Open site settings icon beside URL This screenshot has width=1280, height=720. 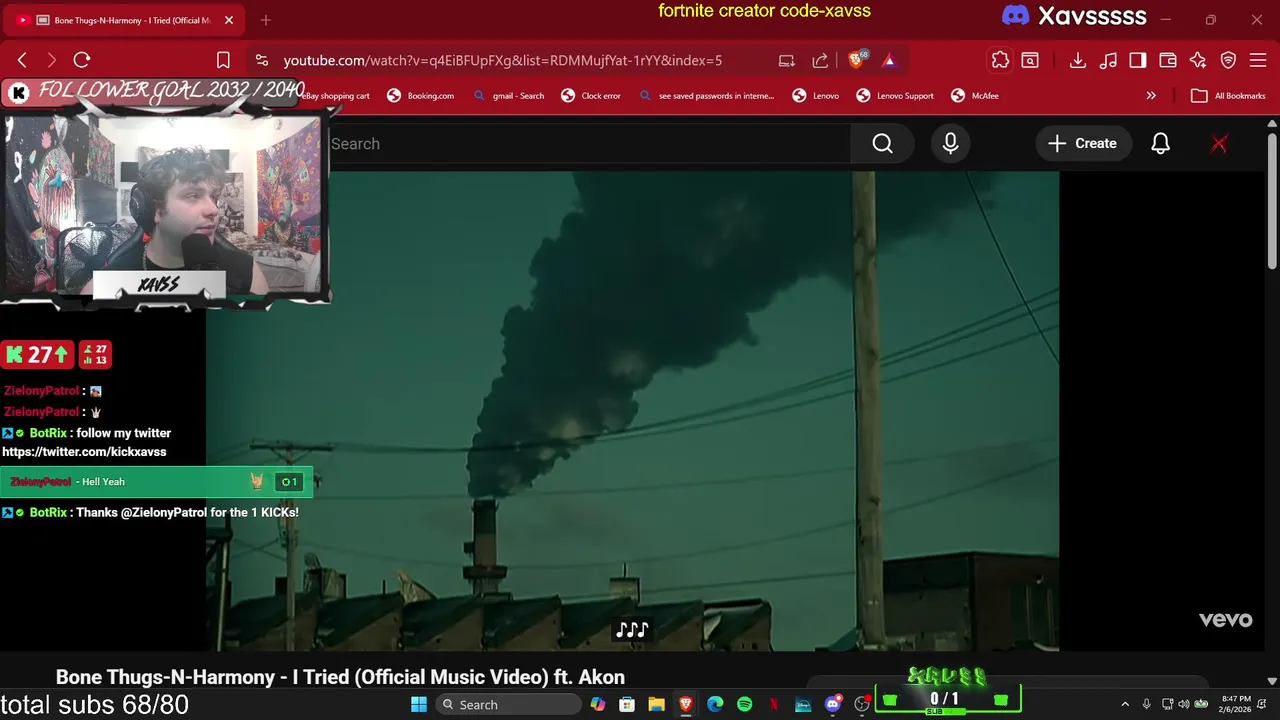click(262, 60)
